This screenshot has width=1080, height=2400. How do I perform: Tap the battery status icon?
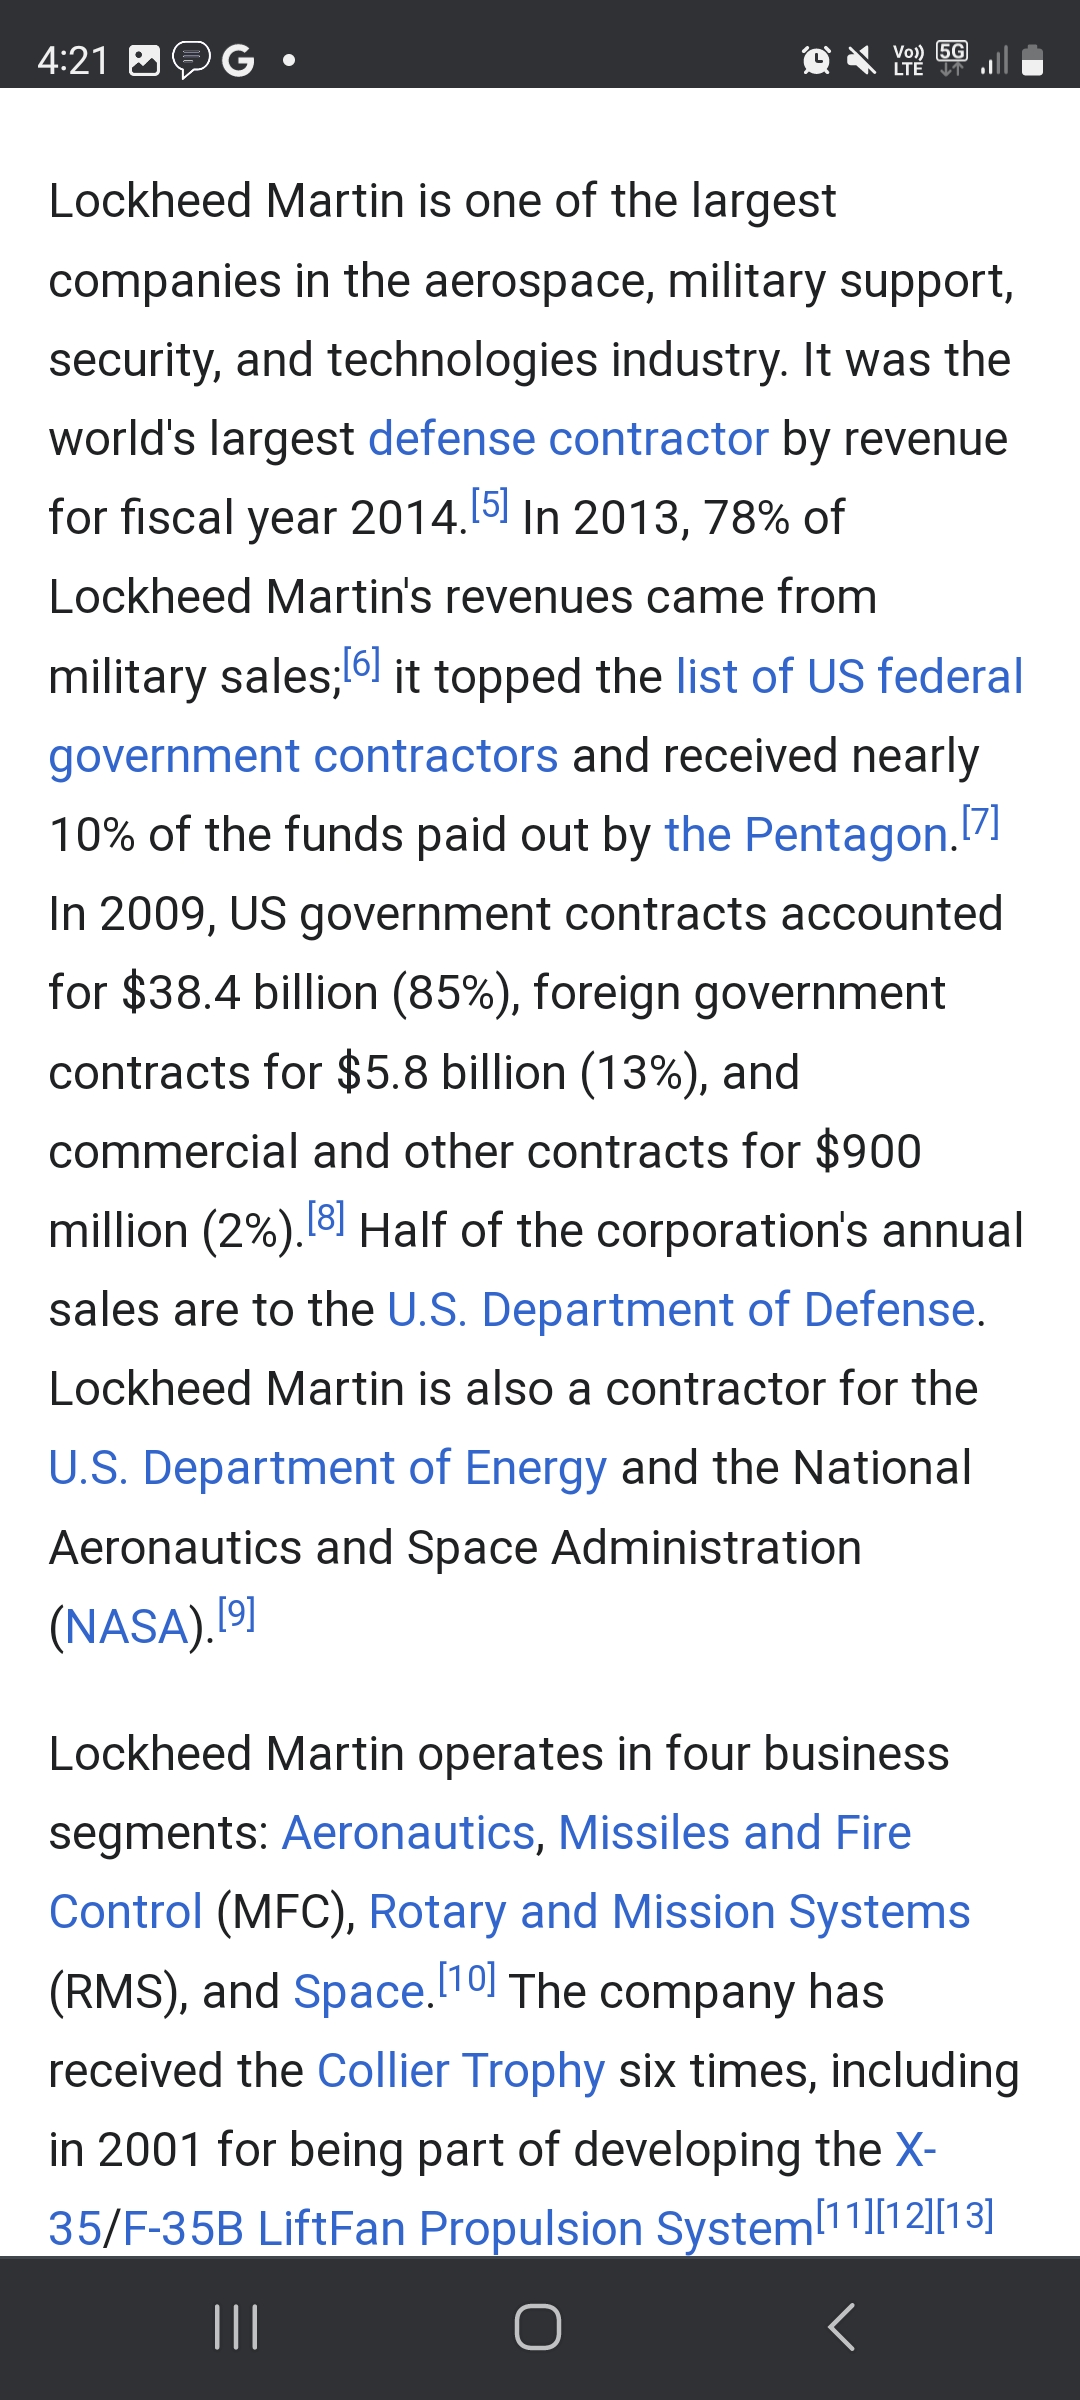[1033, 61]
